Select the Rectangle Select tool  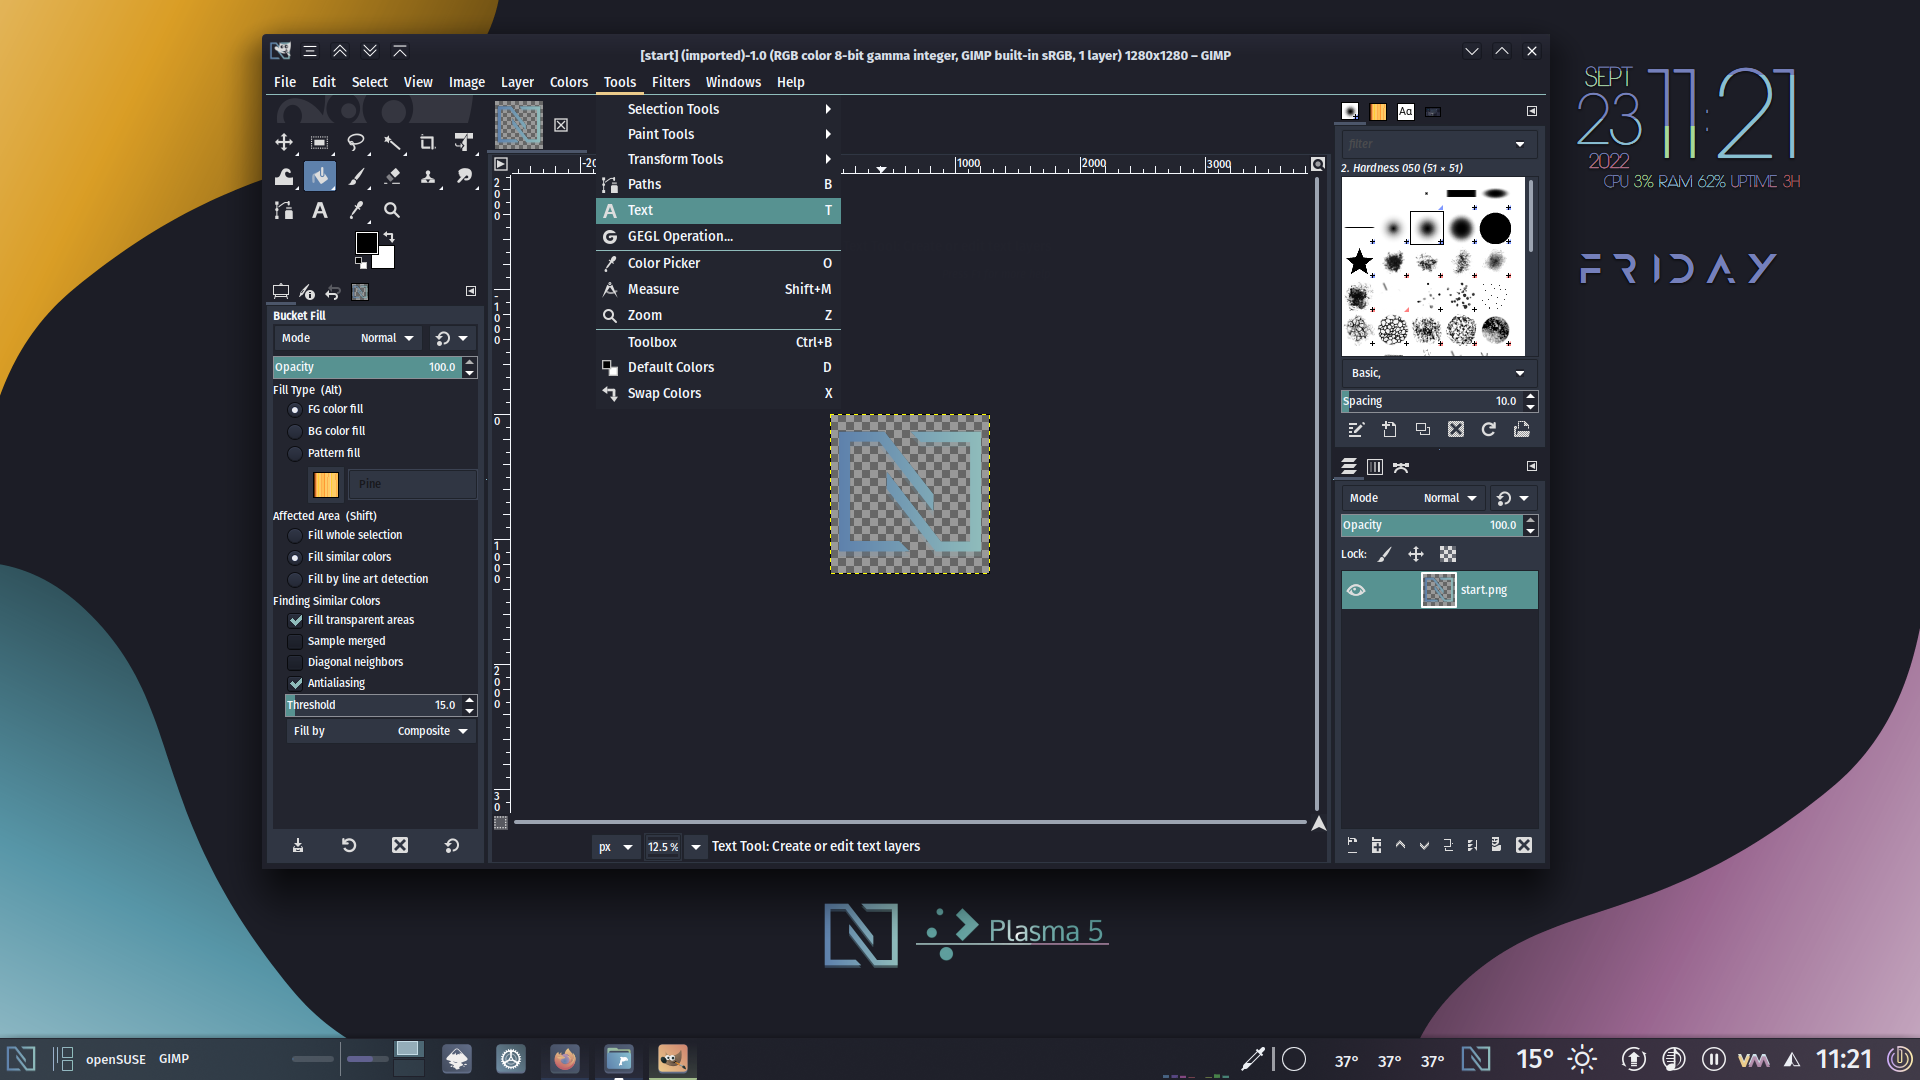tap(320, 142)
